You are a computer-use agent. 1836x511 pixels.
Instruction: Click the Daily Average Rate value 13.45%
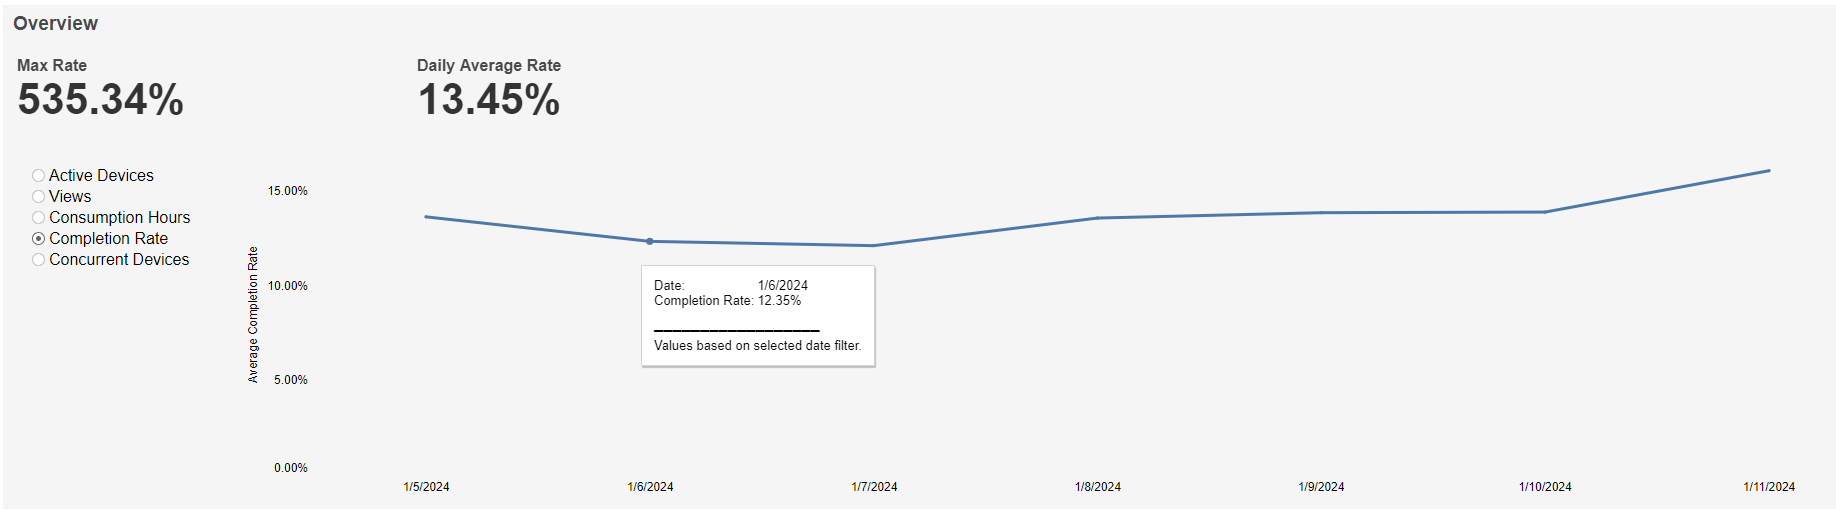point(489,100)
